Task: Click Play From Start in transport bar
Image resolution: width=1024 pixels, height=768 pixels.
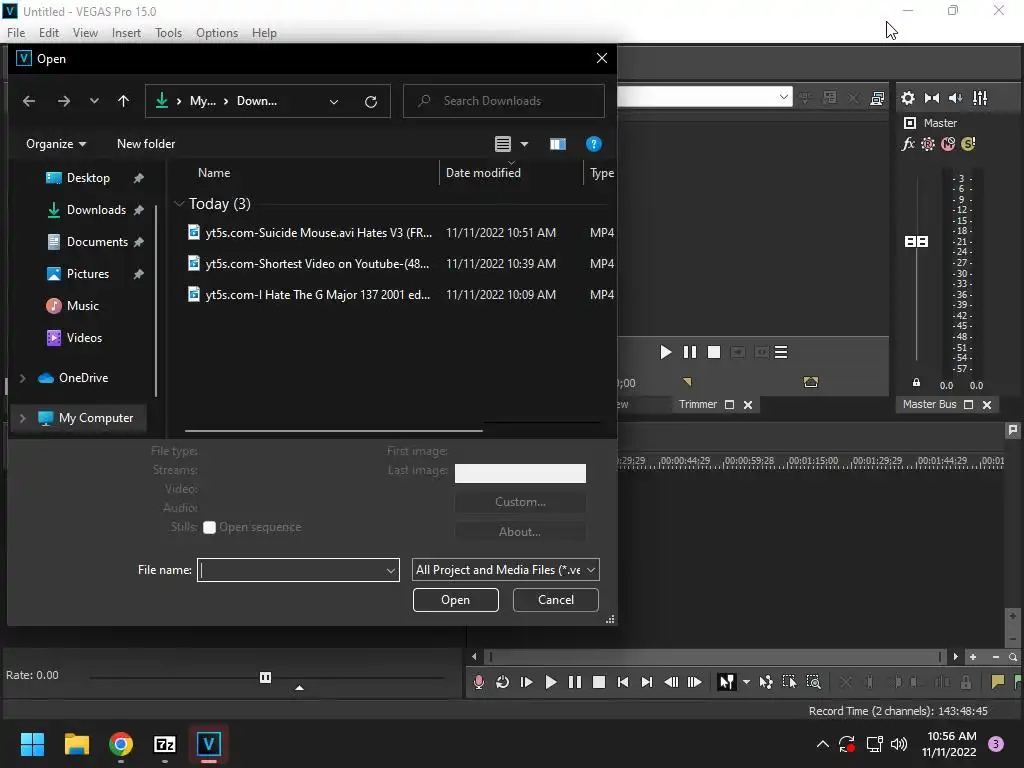Action: pos(526,682)
